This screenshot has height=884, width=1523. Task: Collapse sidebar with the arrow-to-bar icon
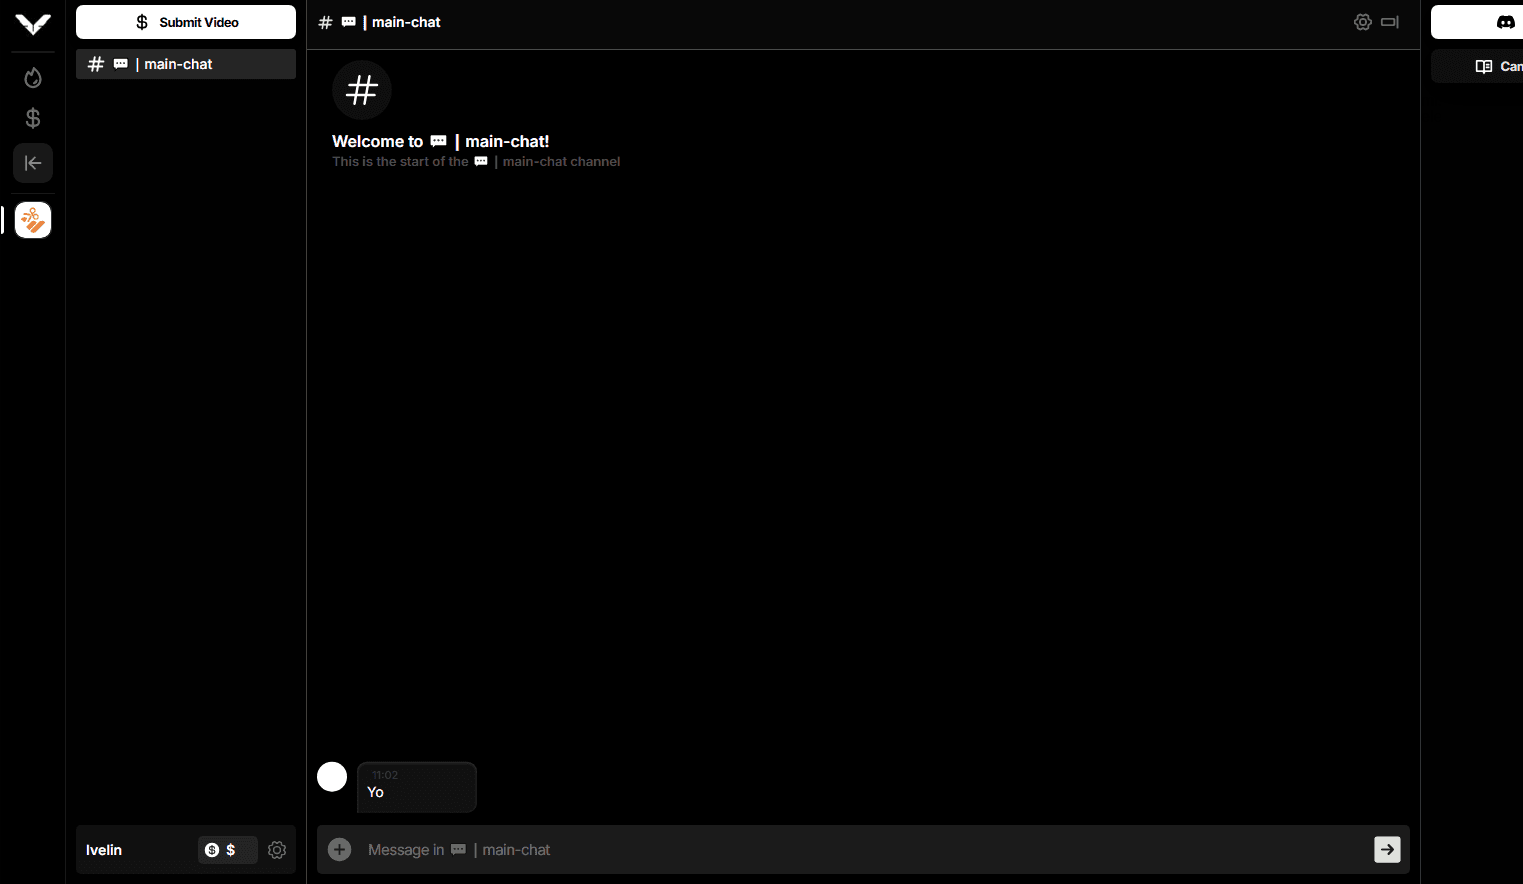(33, 163)
